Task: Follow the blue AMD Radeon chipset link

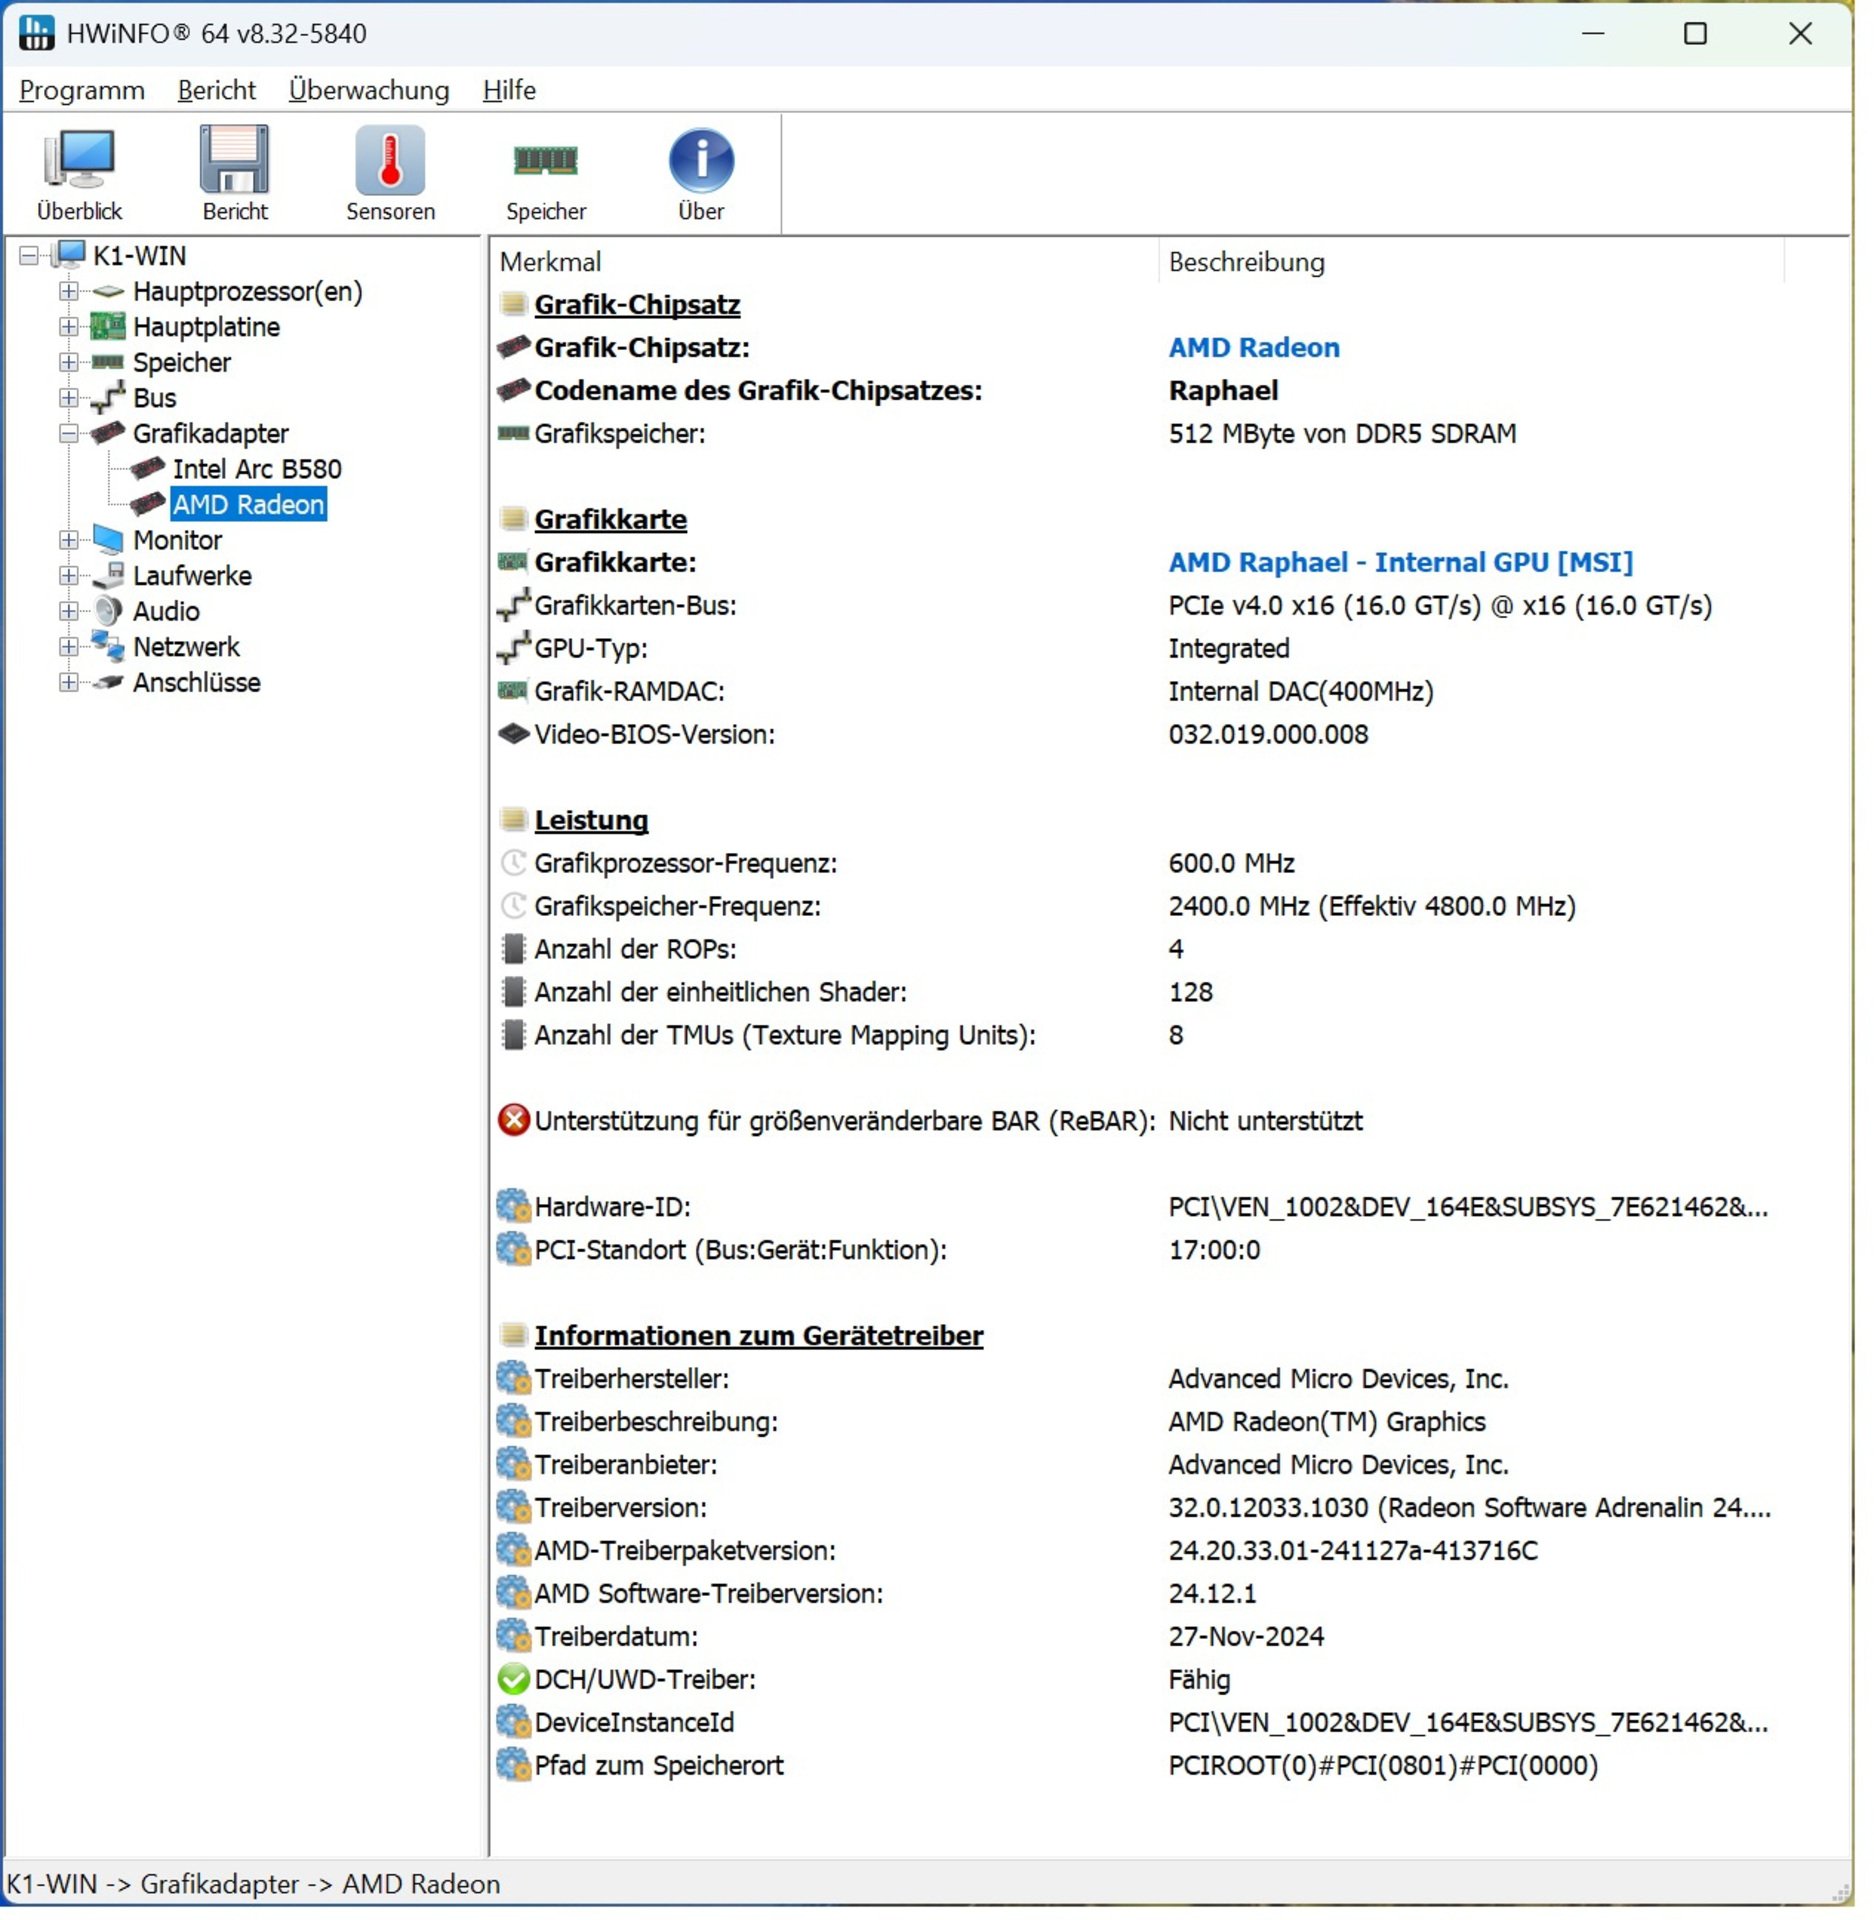Action: pyautogui.click(x=1256, y=348)
